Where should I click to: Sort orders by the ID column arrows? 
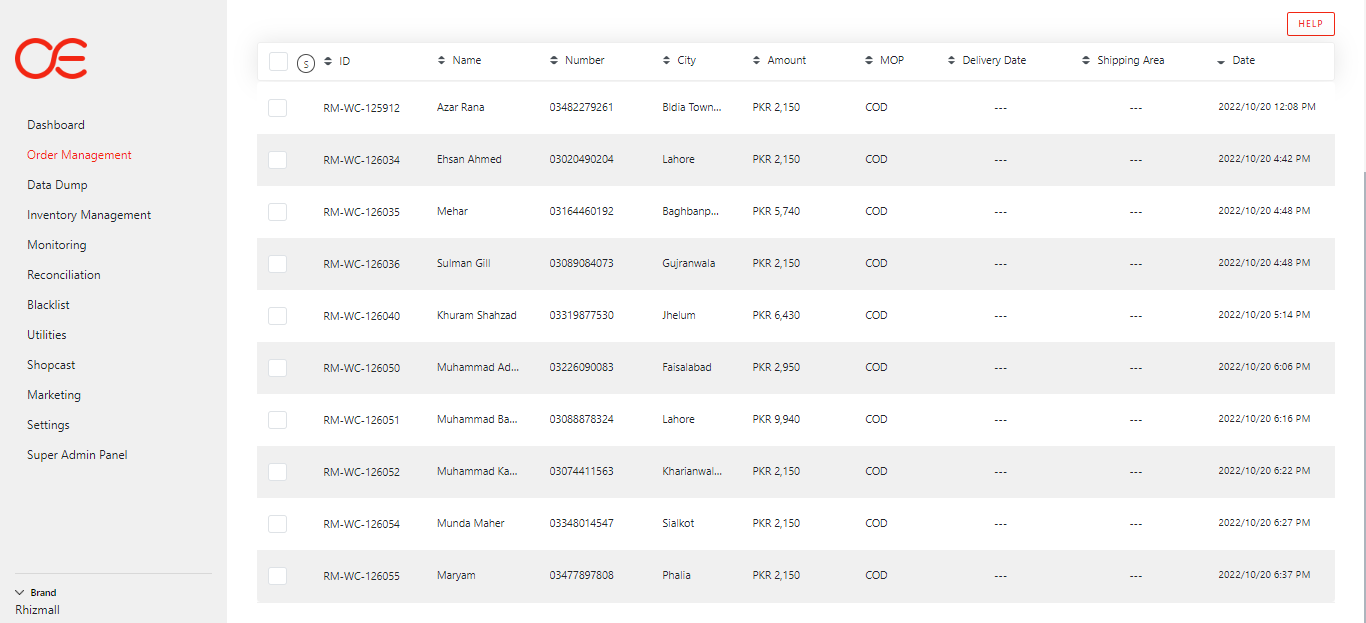328,61
